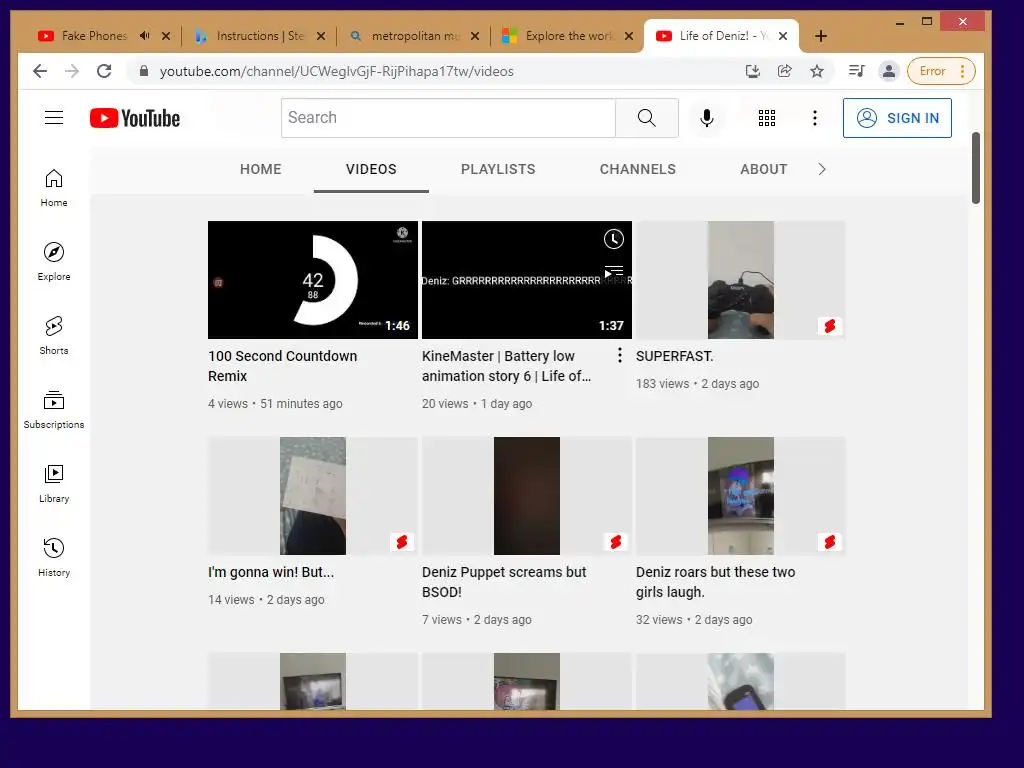Open the media controls icon in toolbar

[x=856, y=71]
